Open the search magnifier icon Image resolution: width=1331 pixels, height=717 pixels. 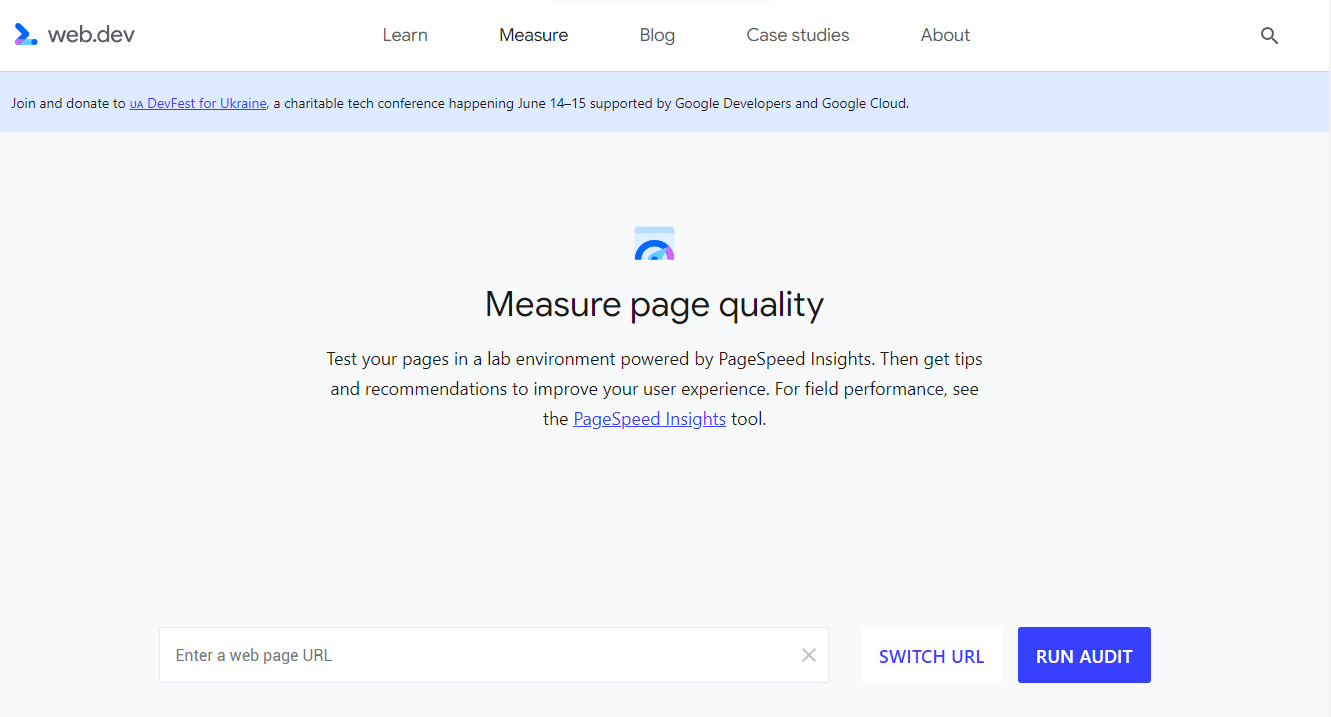click(1269, 35)
